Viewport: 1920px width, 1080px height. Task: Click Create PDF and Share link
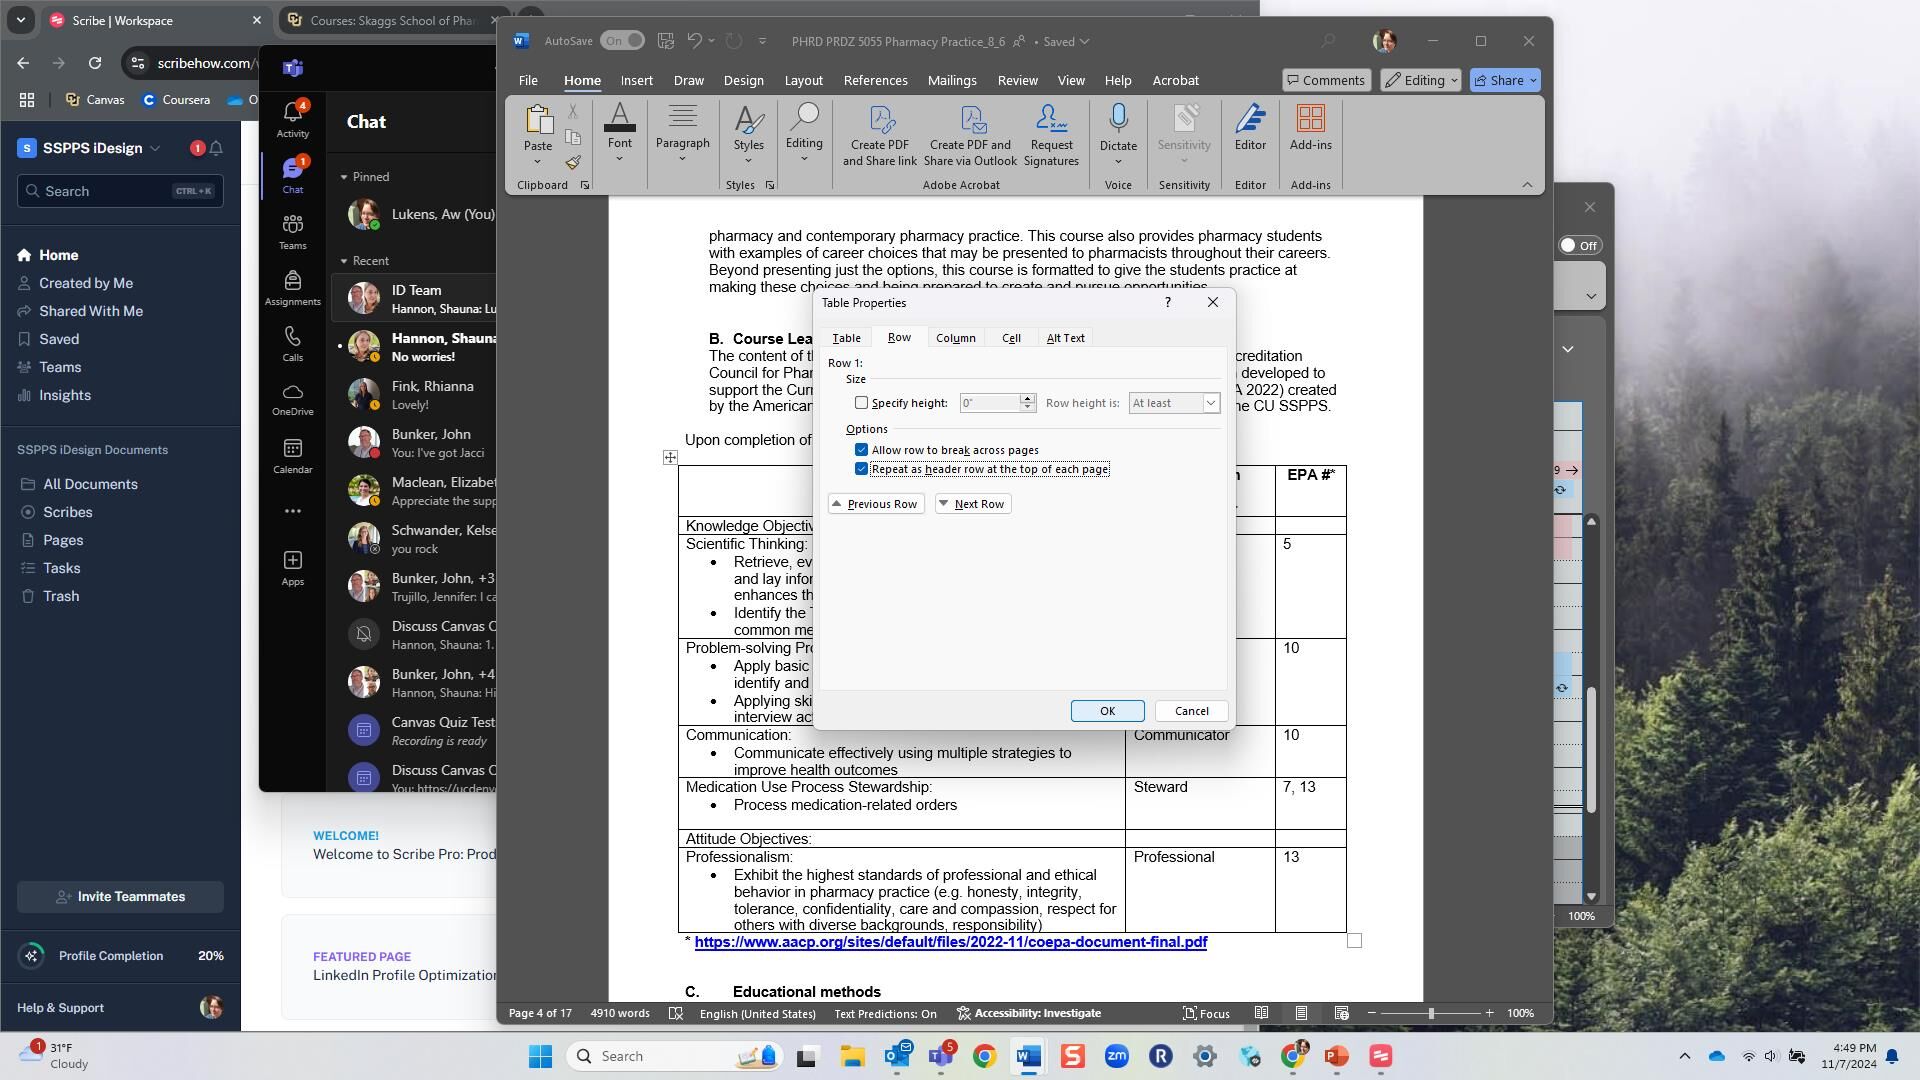pyautogui.click(x=879, y=135)
